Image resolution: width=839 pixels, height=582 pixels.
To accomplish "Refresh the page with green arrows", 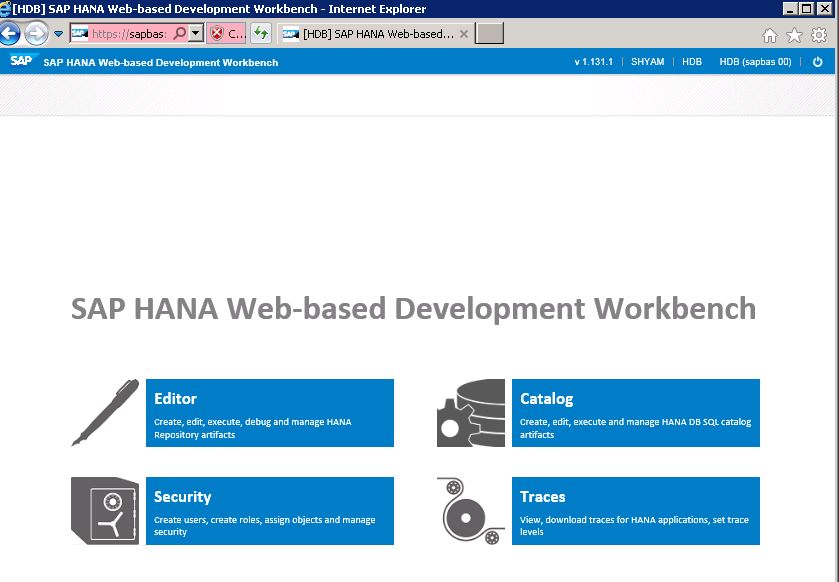I will [x=261, y=33].
